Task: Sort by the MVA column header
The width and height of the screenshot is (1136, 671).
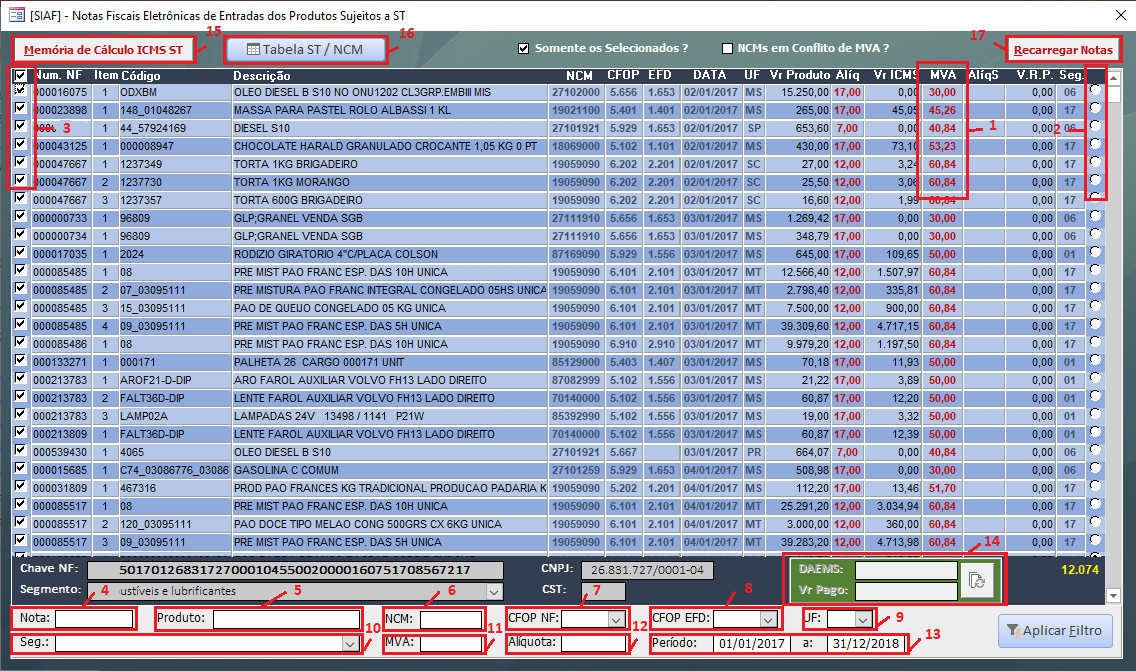Action: click(x=942, y=75)
